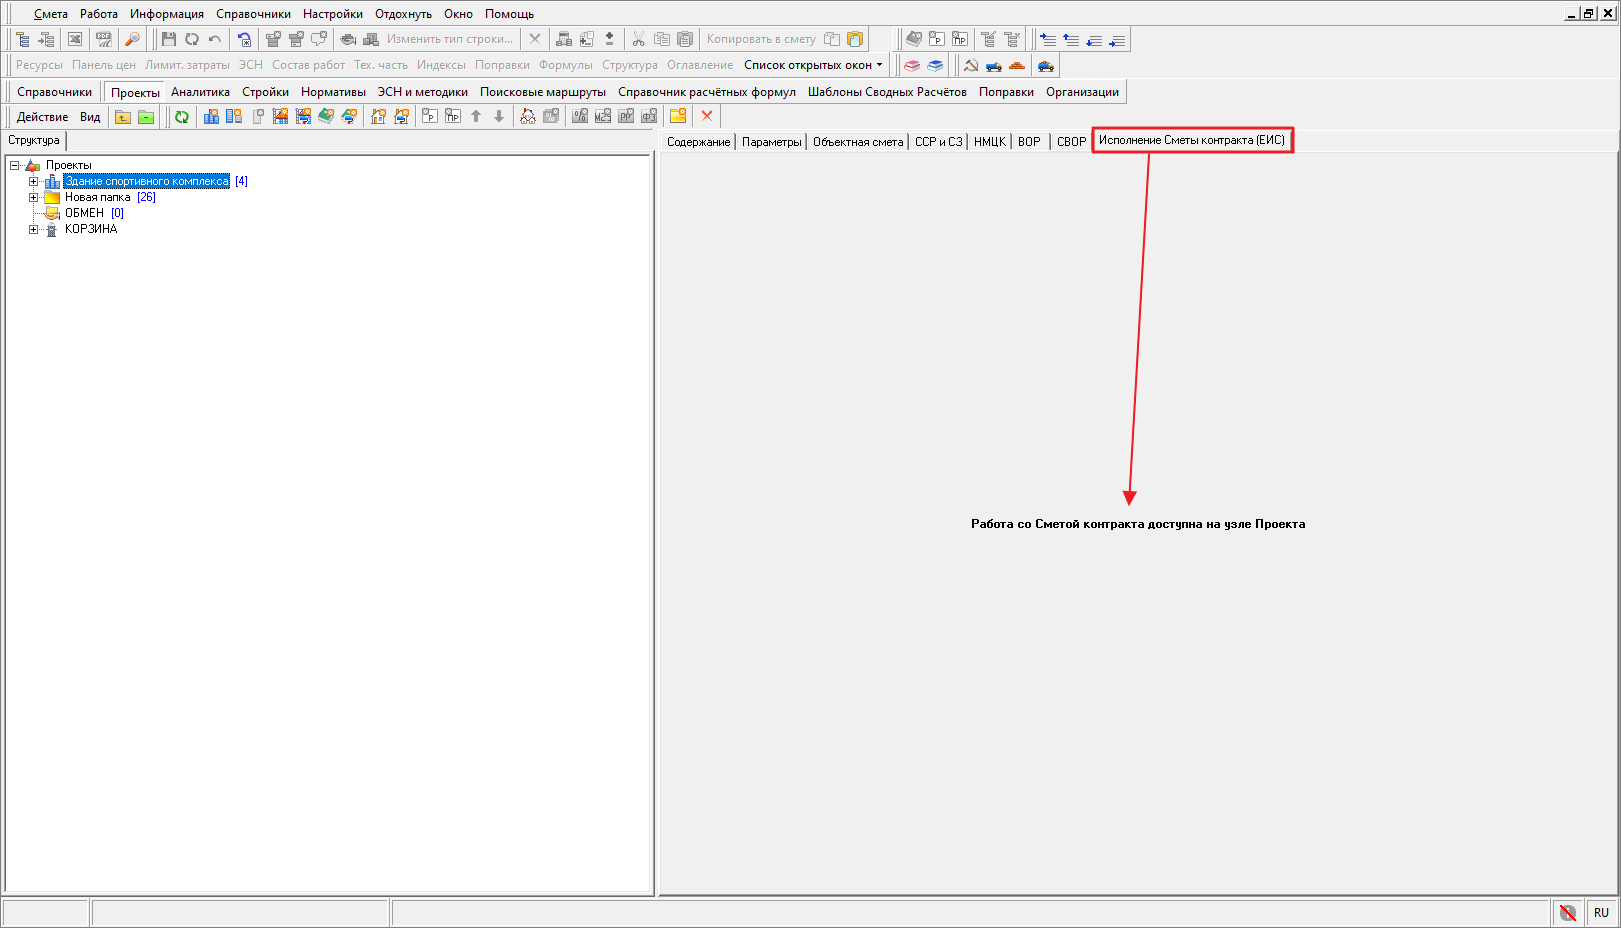The height and width of the screenshot is (928, 1621).
Task: Click the floppy disk save icon
Action: [169, 39]
